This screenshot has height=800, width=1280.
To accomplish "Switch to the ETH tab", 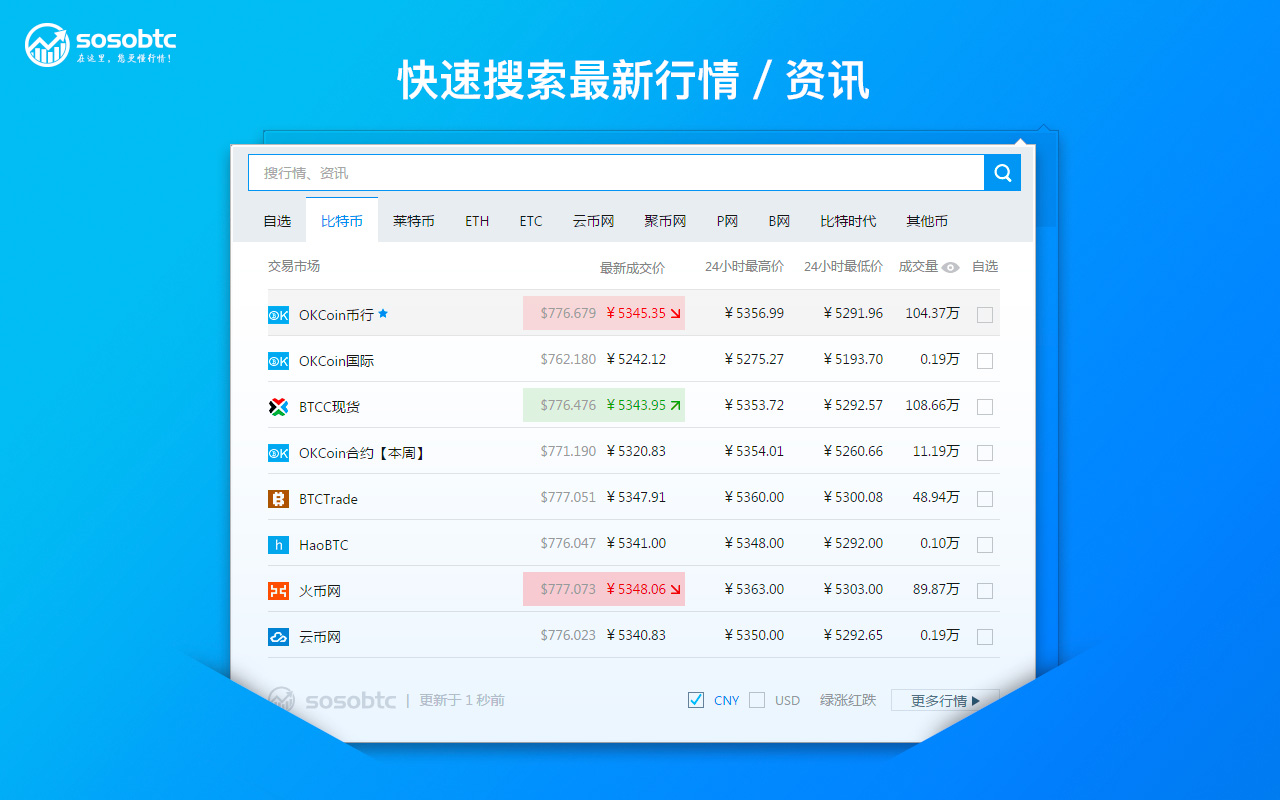I will click(x=477, y=221).
